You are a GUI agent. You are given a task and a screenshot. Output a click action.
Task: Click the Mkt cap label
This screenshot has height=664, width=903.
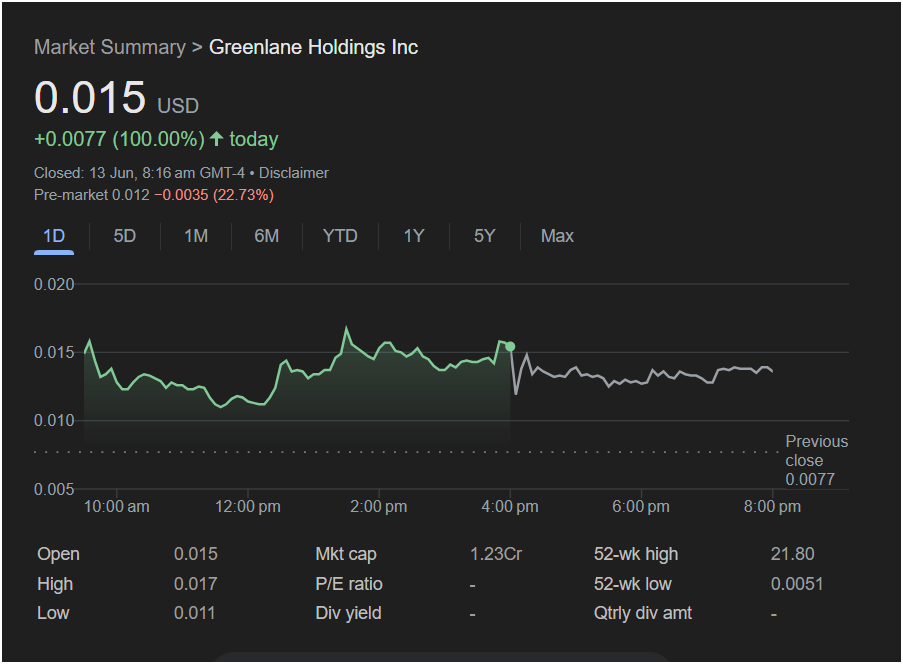(x=346, y=554)
